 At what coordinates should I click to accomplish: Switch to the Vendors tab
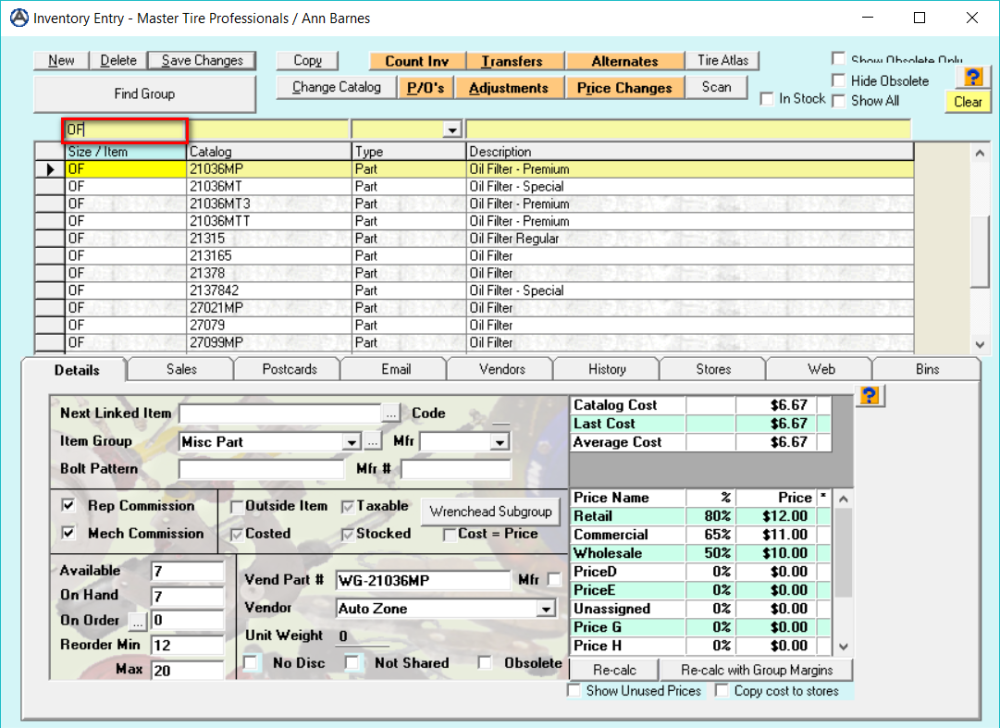point(500,368)
